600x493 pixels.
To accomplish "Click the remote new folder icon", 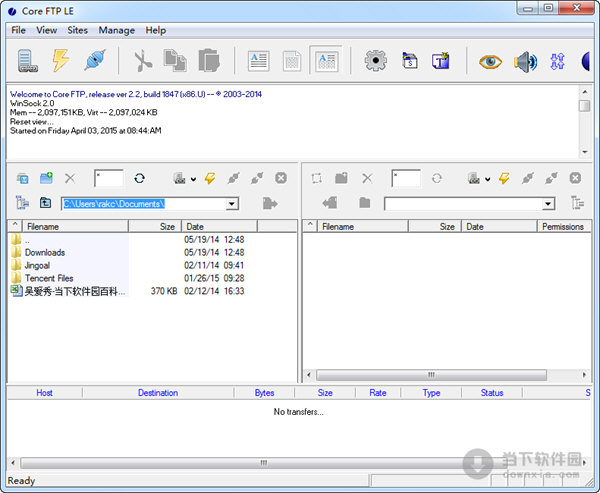I will point(341,178).
